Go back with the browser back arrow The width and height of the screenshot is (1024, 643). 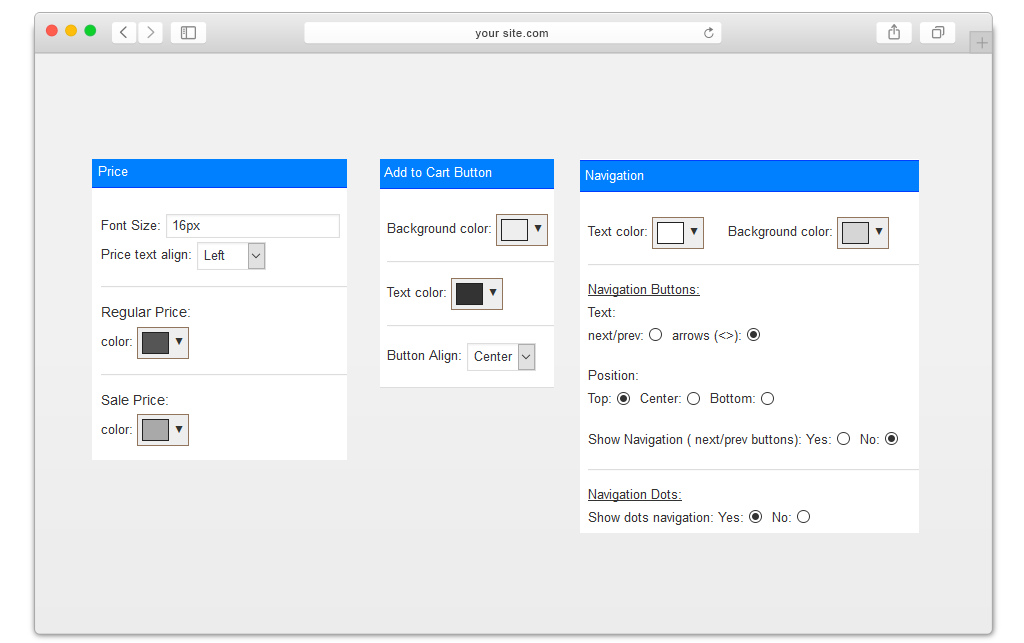123,32
